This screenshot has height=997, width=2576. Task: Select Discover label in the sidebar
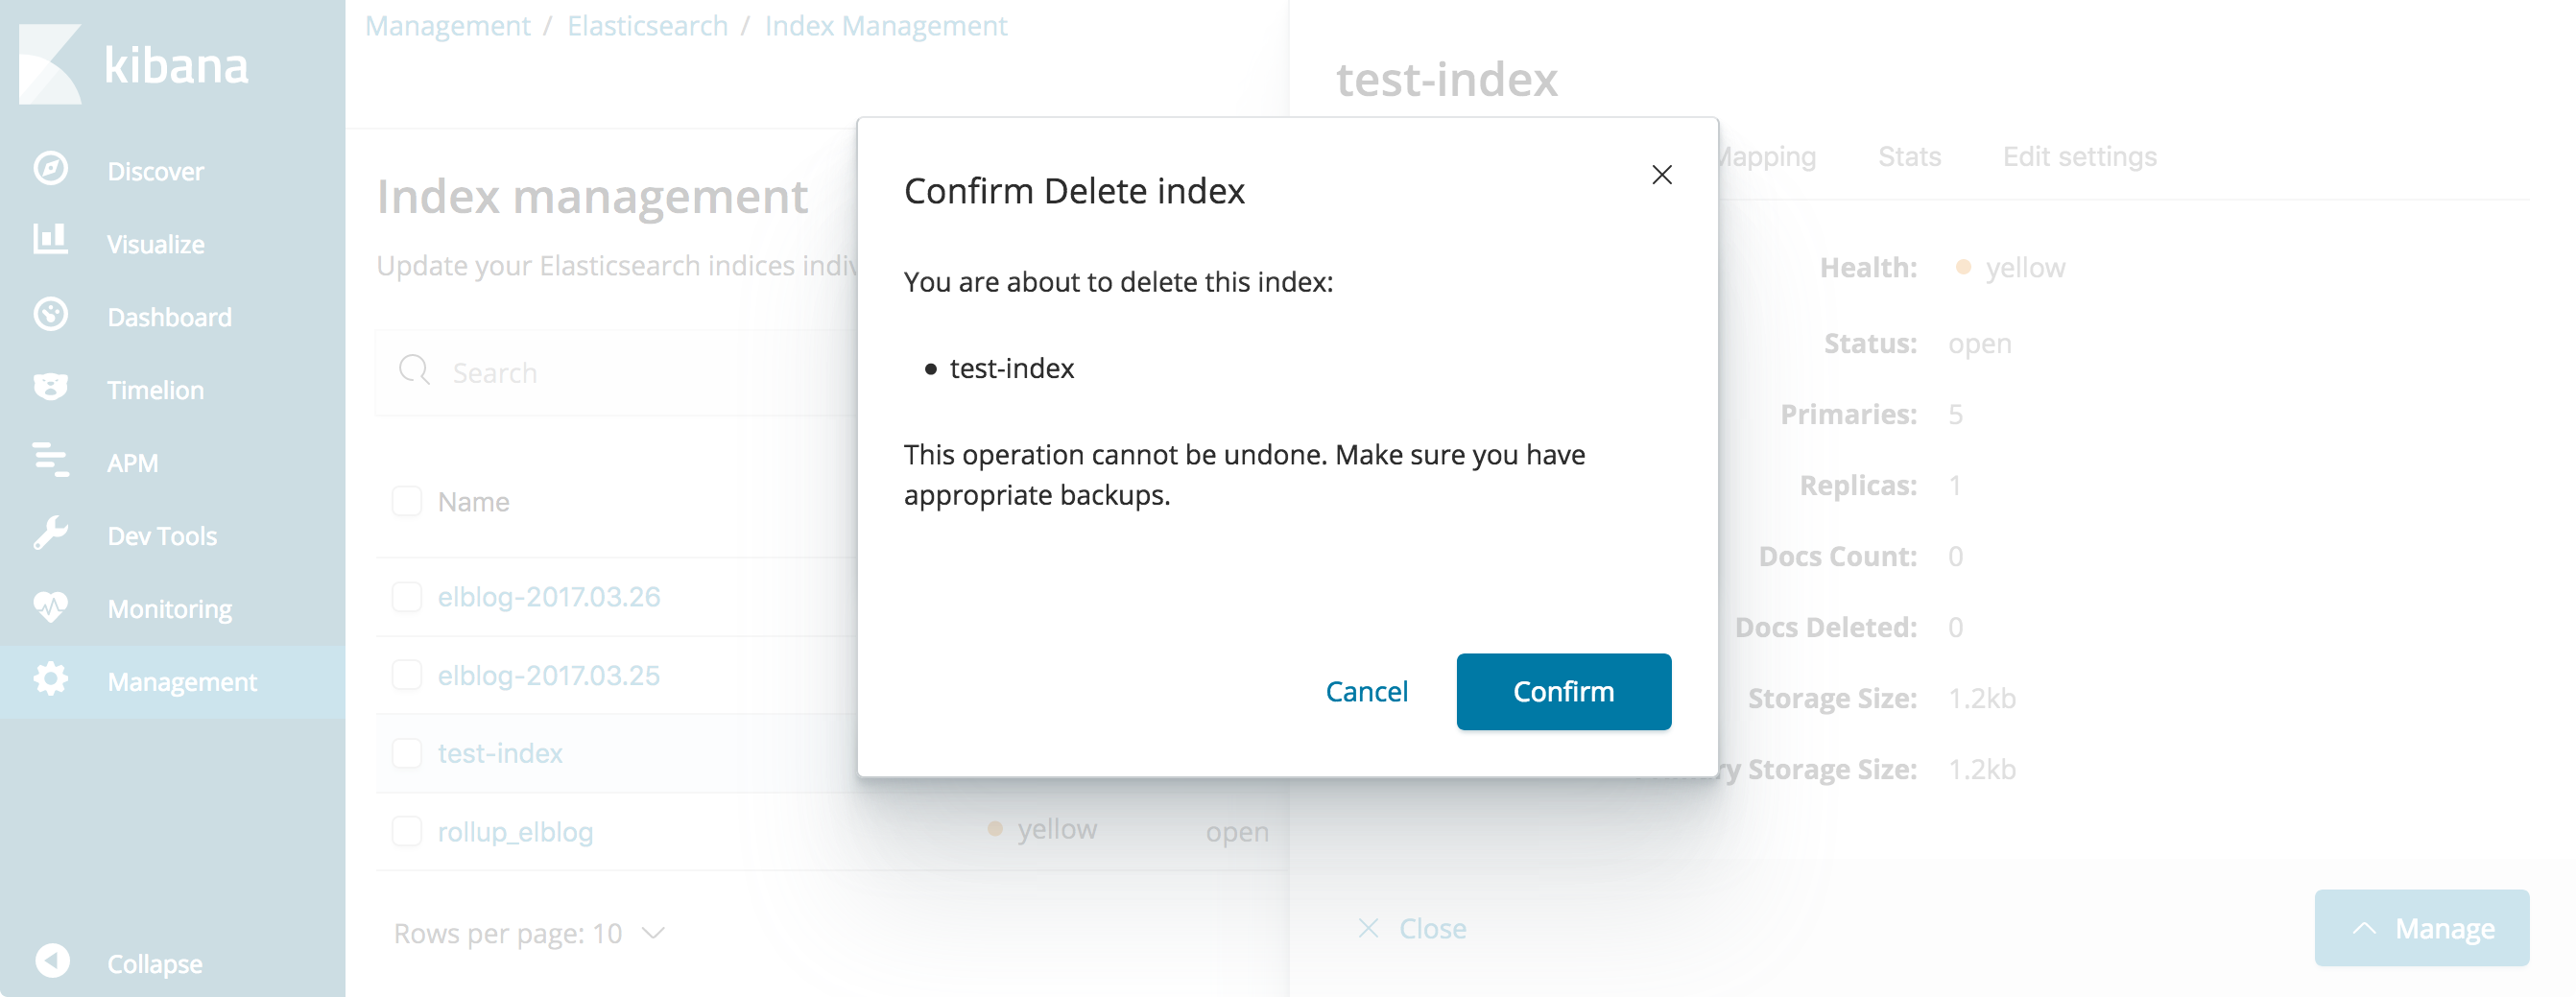point(155,171)
